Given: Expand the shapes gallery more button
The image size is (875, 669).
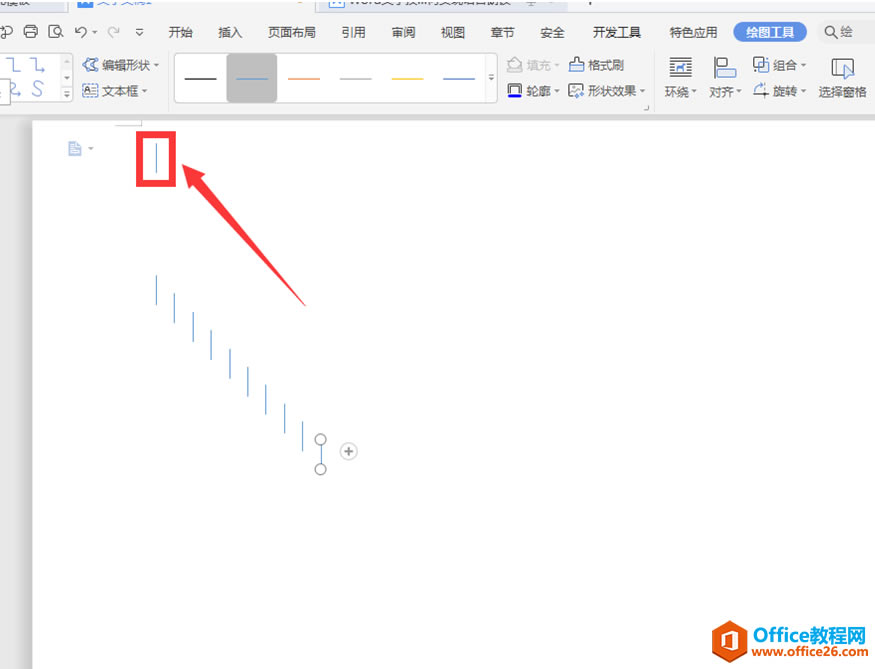Looking at the screenshot, I should tap(67, 94).
